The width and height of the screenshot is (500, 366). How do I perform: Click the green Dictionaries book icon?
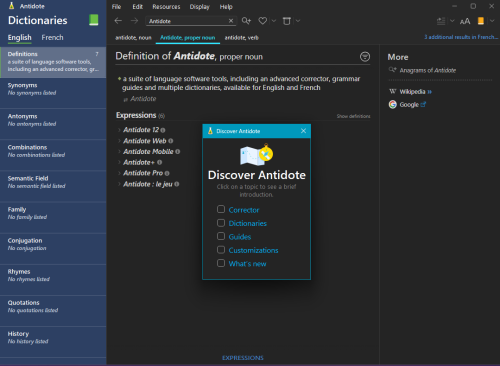pyautogui.click(x=94, y=20)
